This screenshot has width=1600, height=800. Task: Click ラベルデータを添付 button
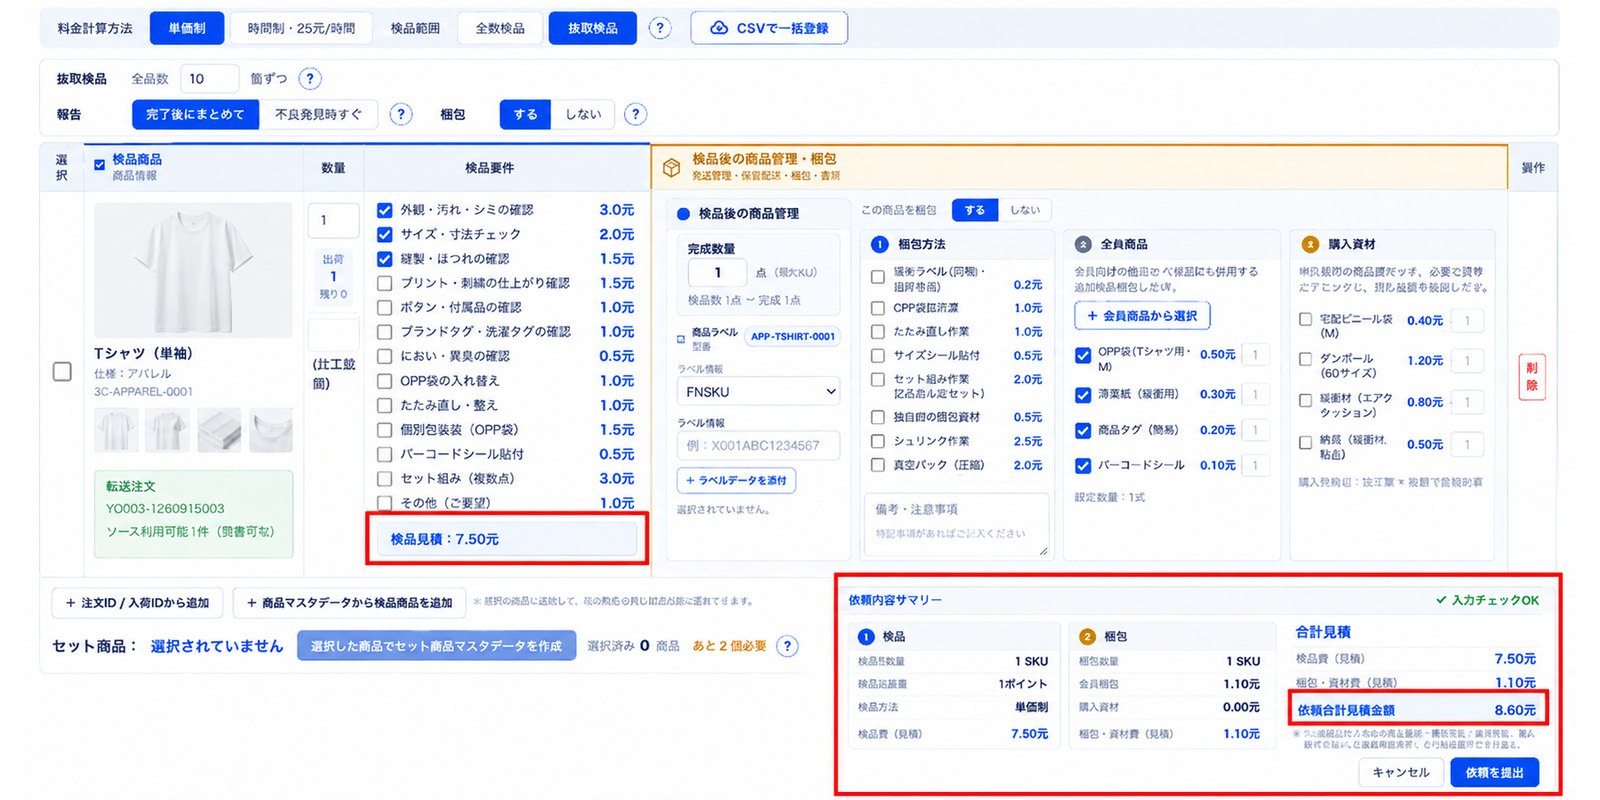[736, 480]
